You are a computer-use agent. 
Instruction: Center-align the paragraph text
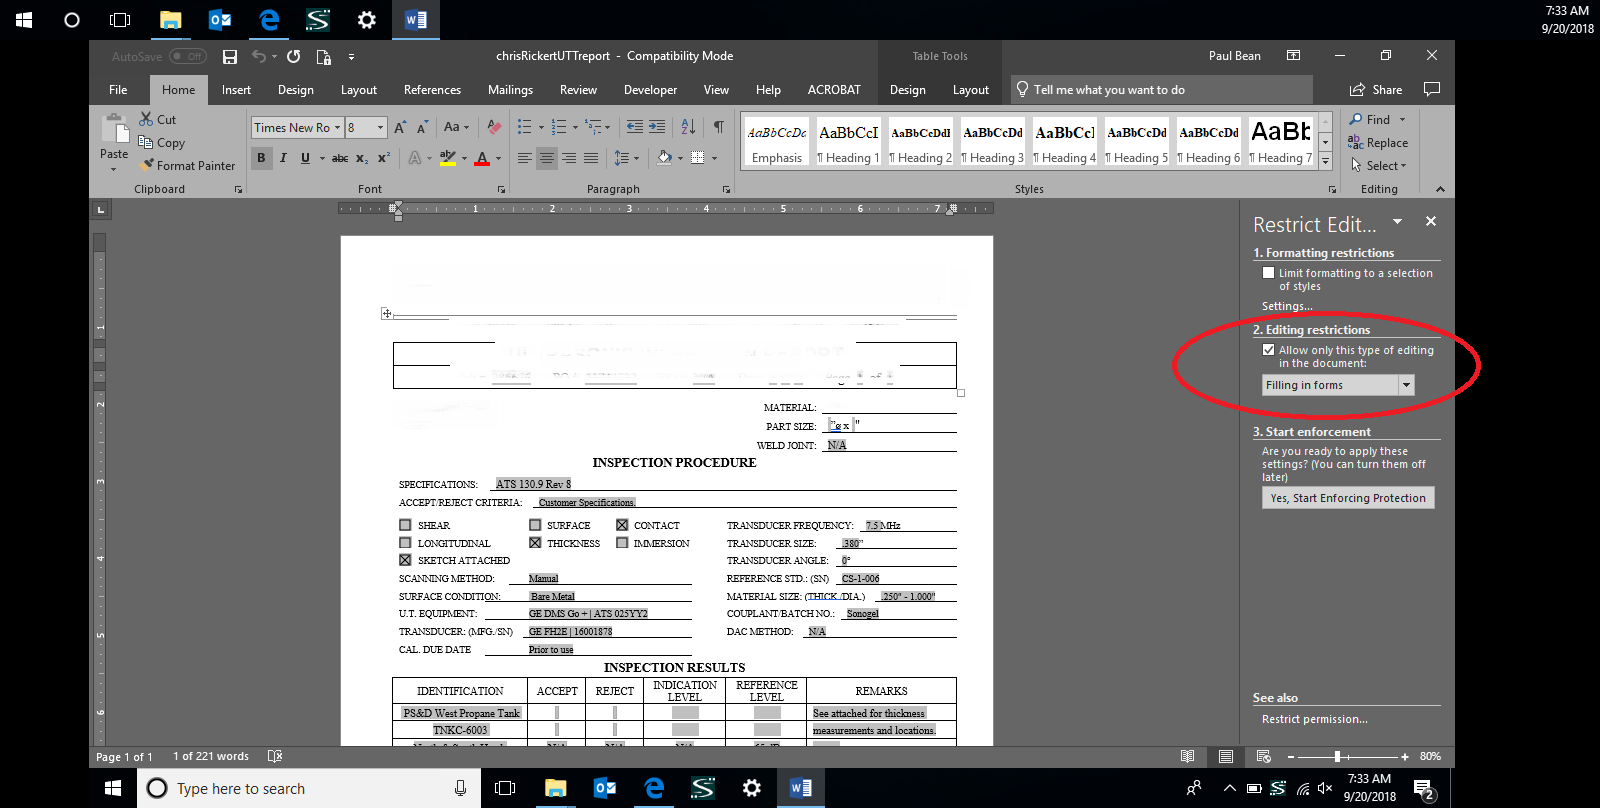[547, 158]
